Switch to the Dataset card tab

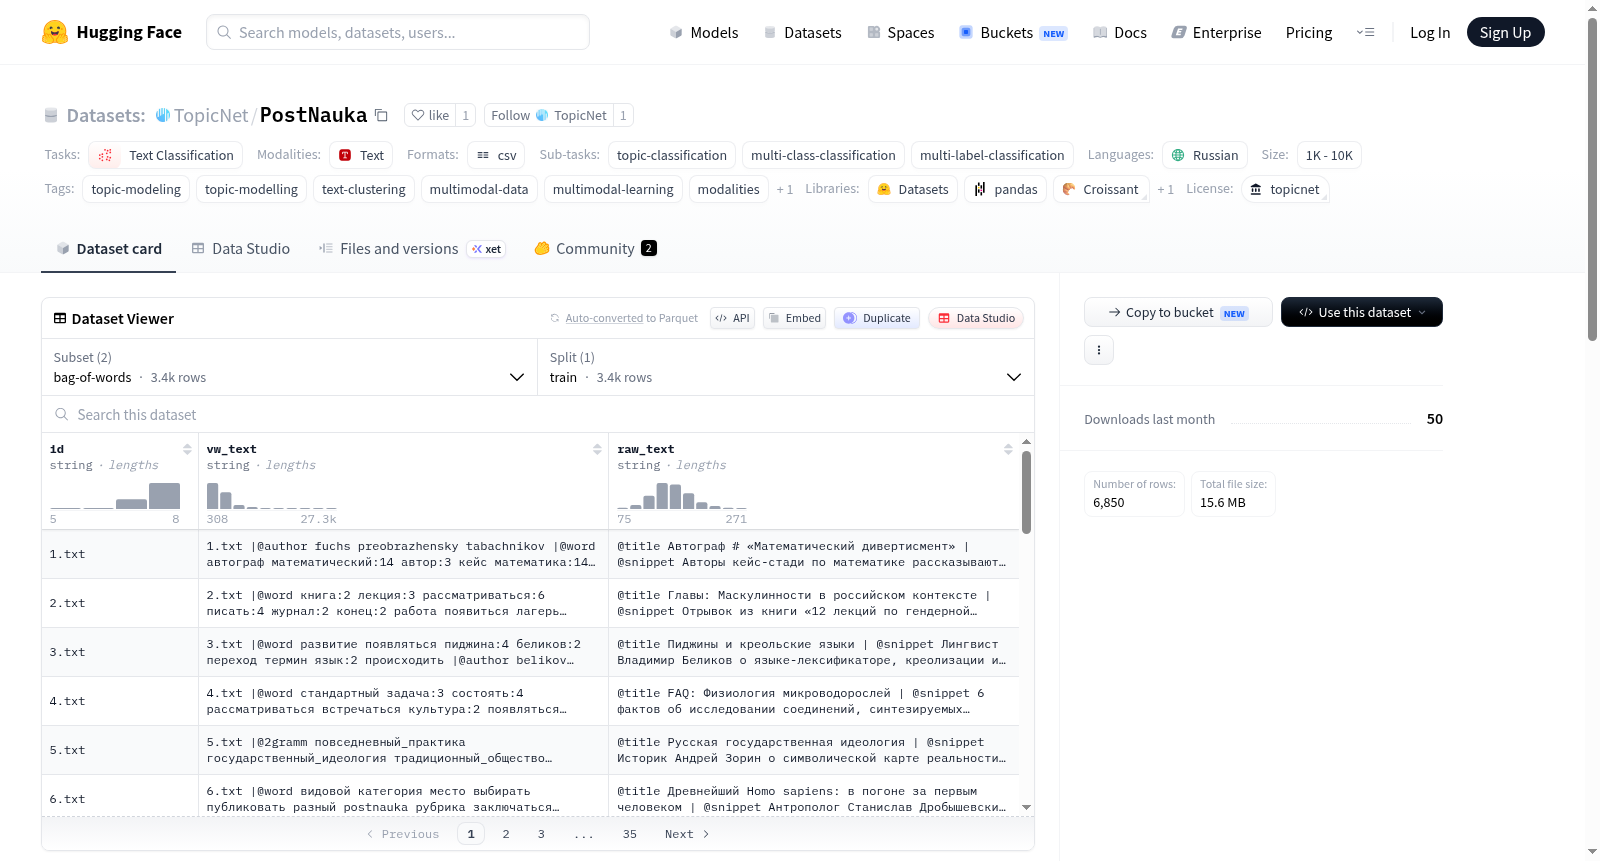[x=108, y=249]
